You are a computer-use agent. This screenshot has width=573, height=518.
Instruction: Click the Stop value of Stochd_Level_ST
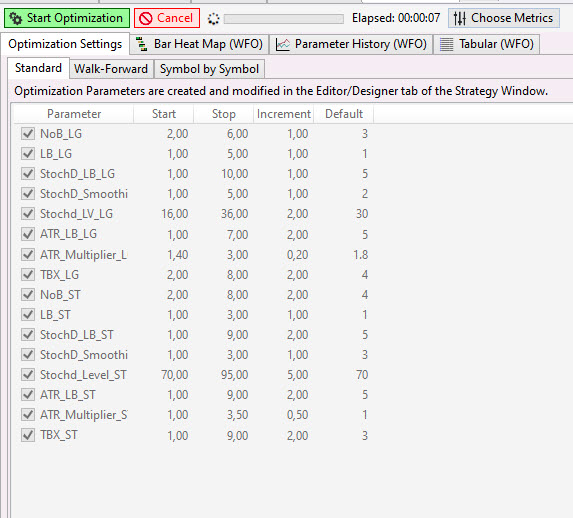pyautogui.click(x=234, y=375)
